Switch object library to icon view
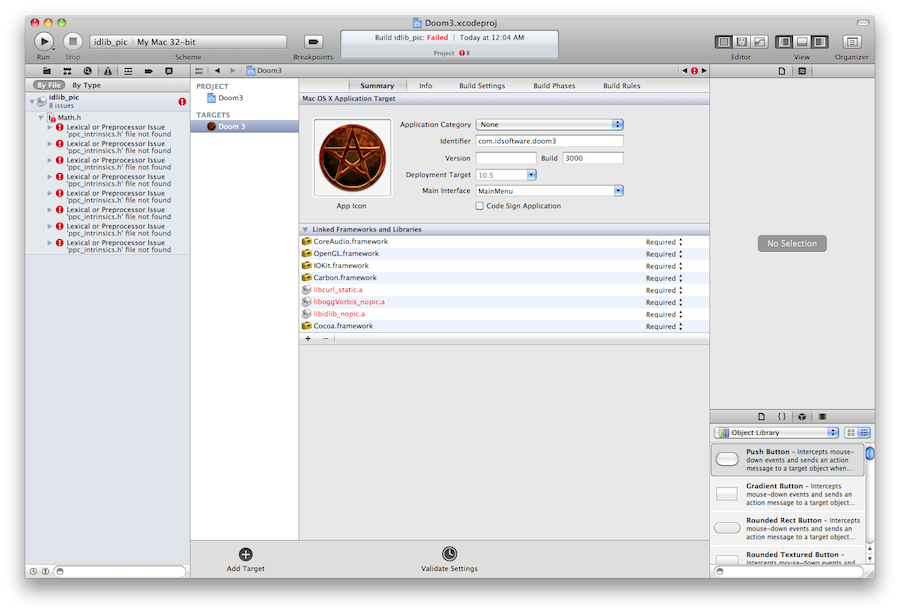The height and width of the screenshot is (613, 900). click(851, 433)
